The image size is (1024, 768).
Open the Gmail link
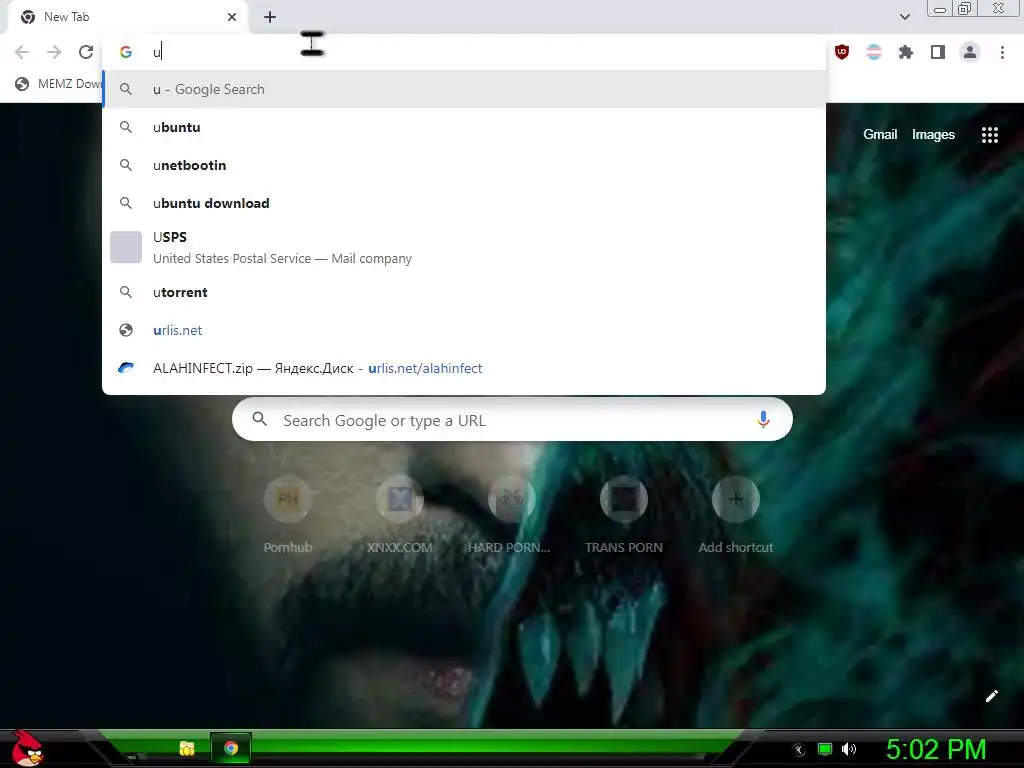point(880,135)
